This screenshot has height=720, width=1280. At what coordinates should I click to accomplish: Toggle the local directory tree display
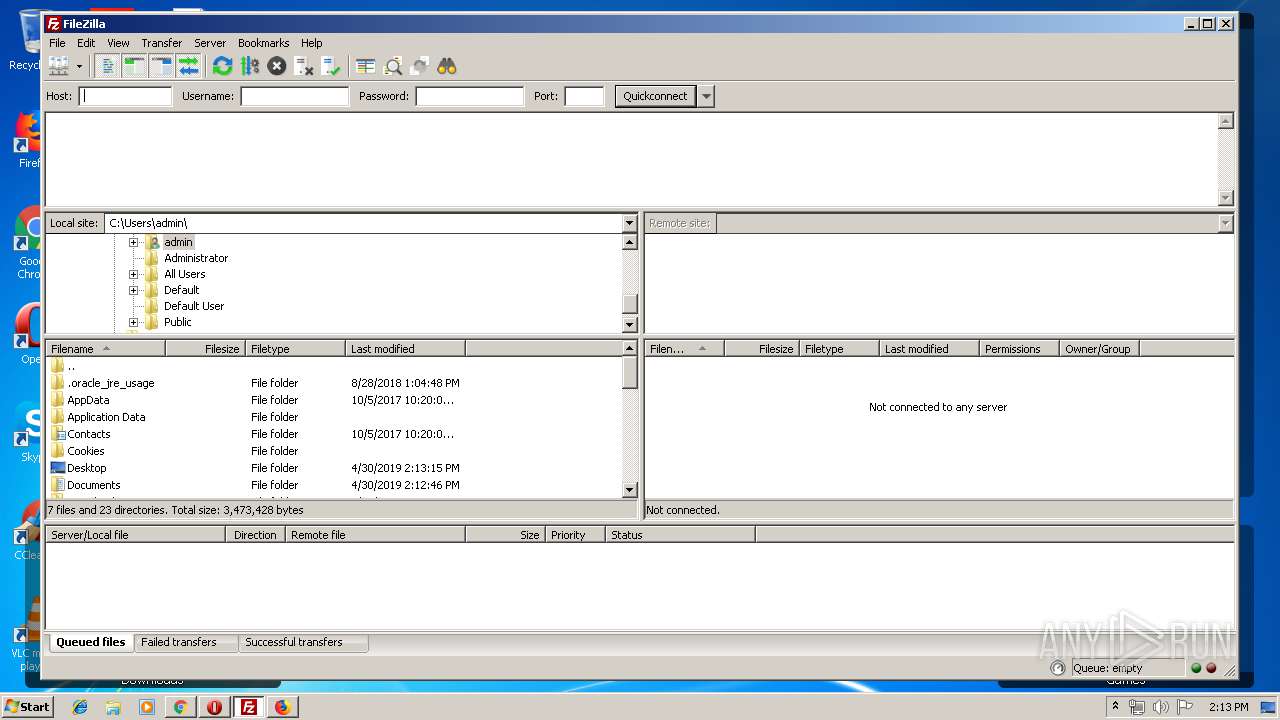[135, 66]
